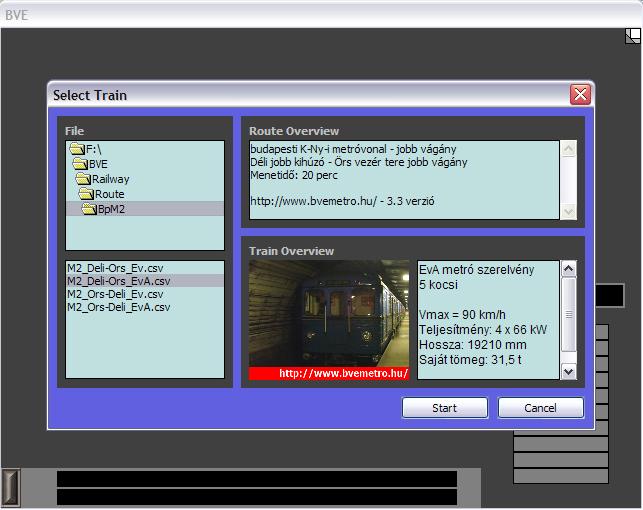
Task: Click the red bvemetro.hu banner link
Action: [329, 373]
